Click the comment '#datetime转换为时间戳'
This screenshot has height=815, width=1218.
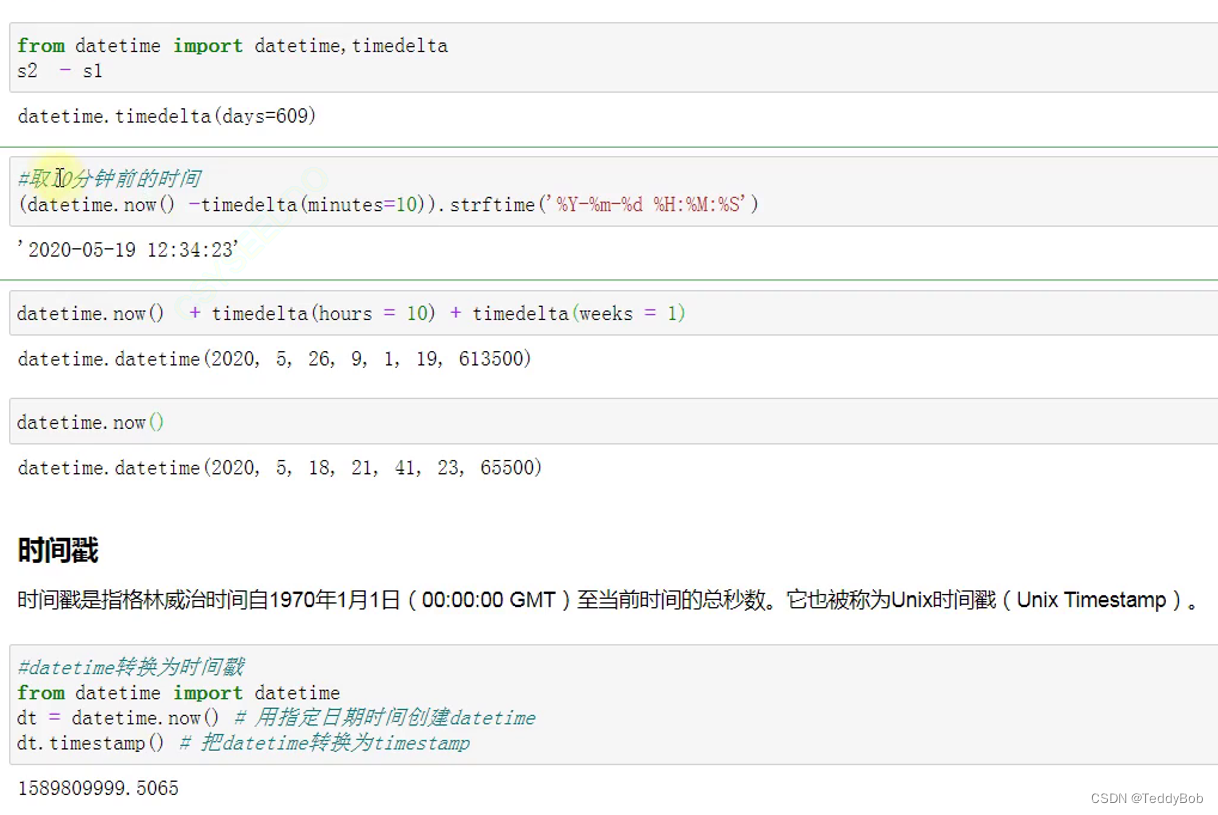(x=131, y=667)
